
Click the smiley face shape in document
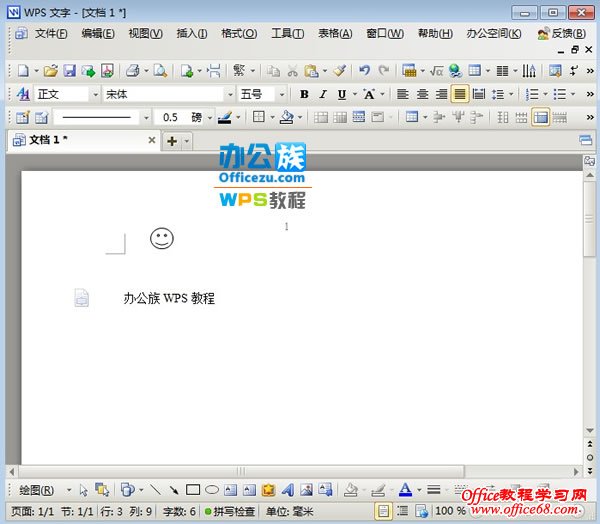pos(162,238)
